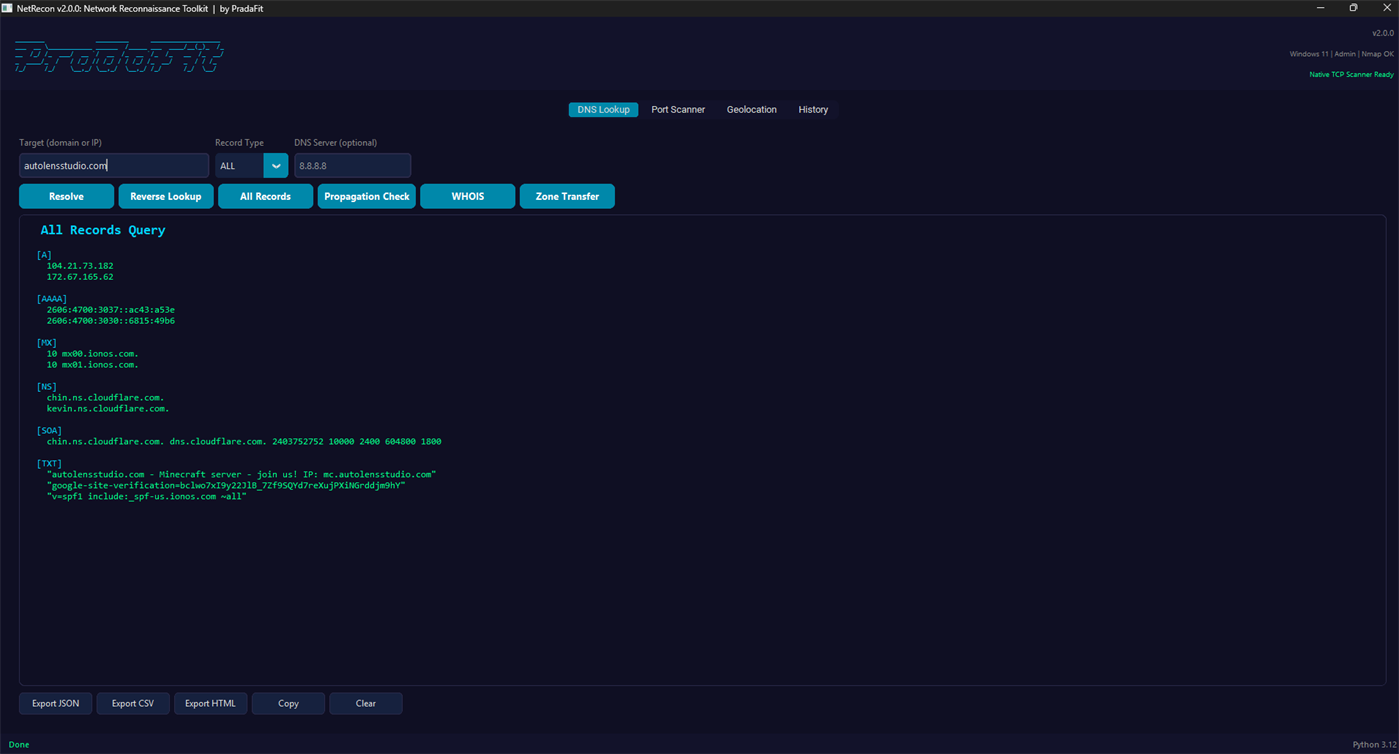The image size is (1399, 754).
Task: Select AAAA record 2606:4700:3037::ac43:a53e
Action: point(110,310)
